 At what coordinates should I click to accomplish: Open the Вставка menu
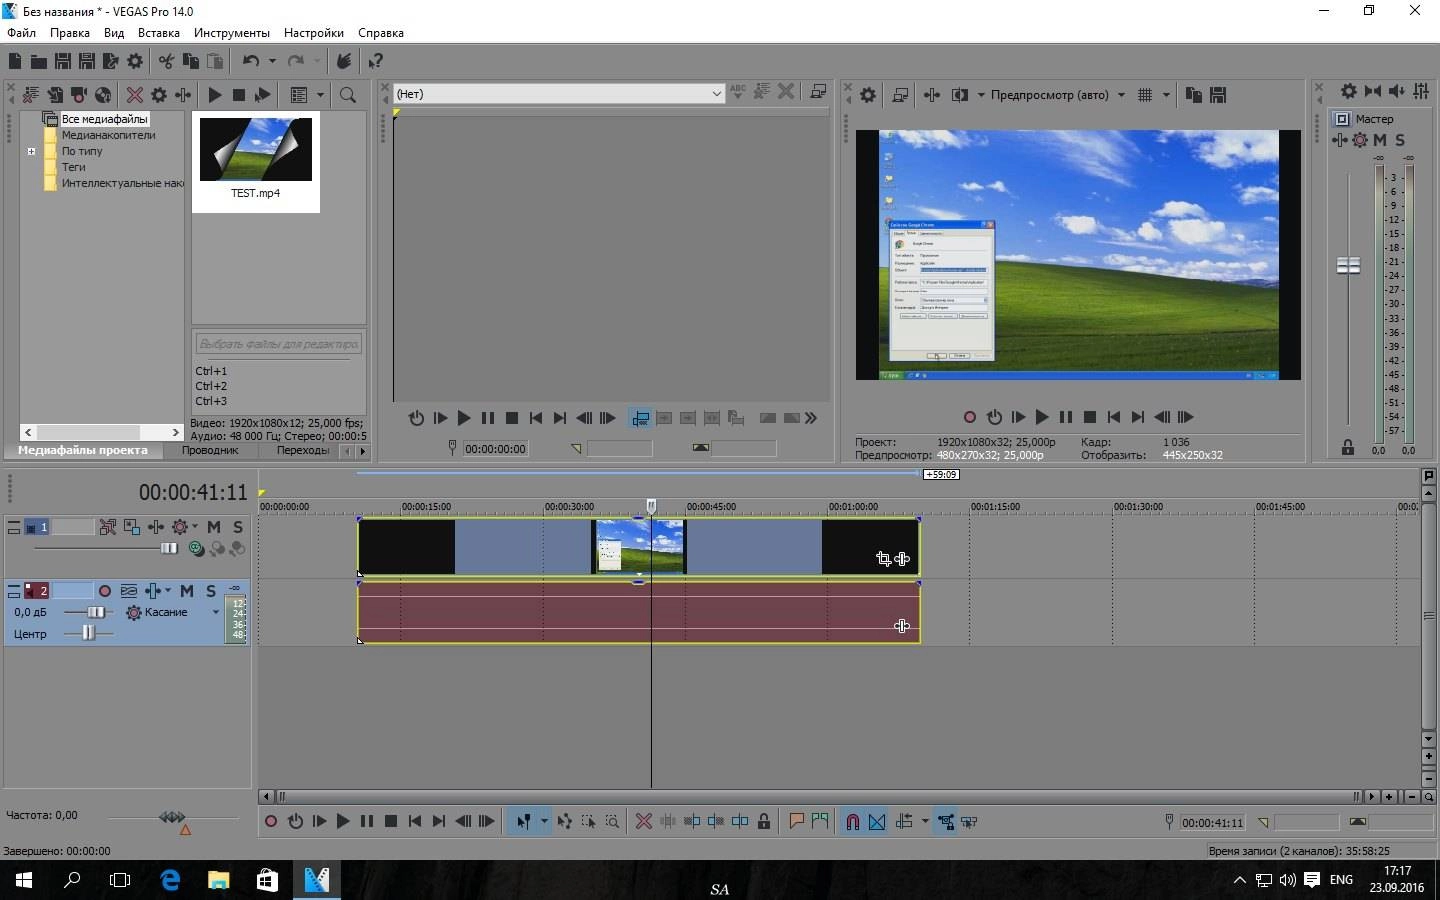click(x=159, y=33)
